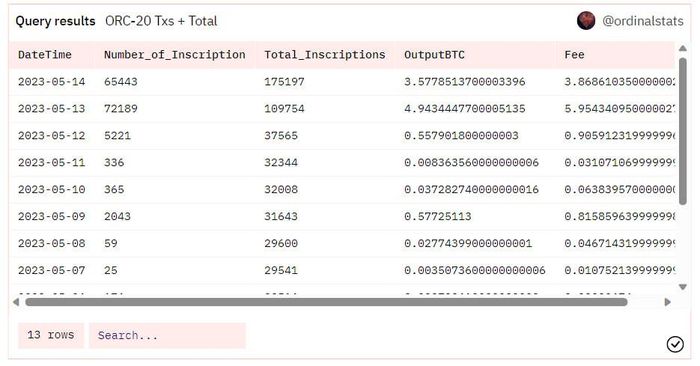Image resolution: width=700 pixels, height=366 pixels.
Task: Select the Fee cell in the 2023-05-14 row
Action: 620,82
